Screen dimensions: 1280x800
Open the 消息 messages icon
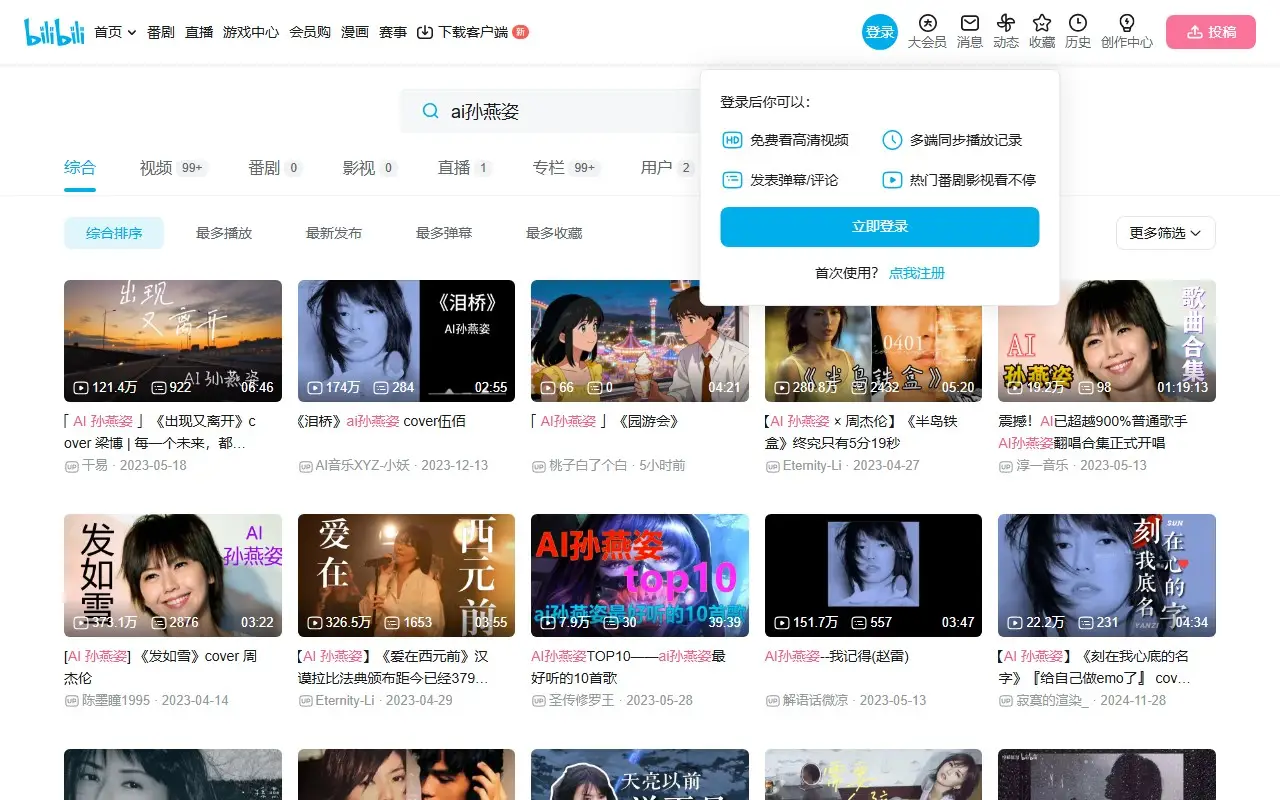[969, 23]
